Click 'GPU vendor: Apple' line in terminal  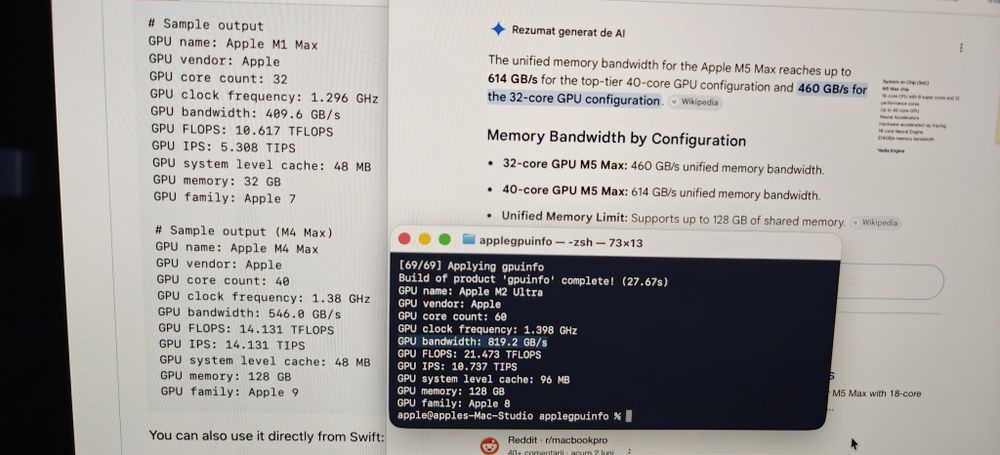449,304
